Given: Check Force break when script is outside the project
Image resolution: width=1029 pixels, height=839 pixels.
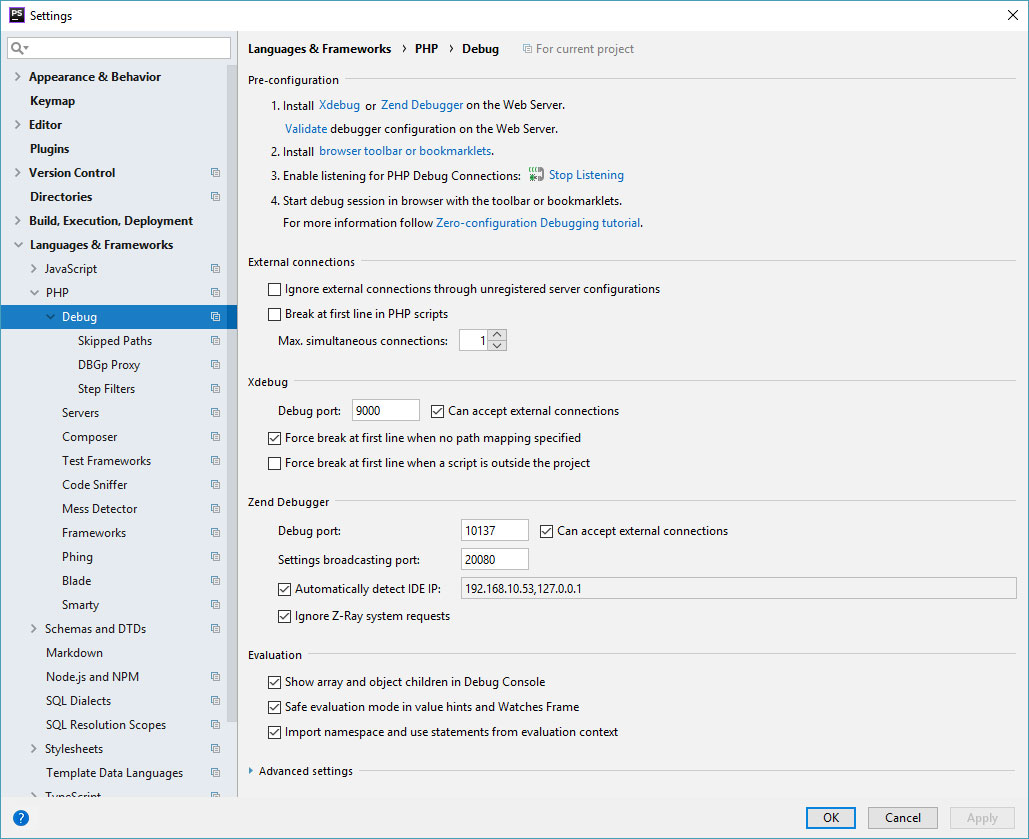Looking at the screenshot, I should (274, 463).
